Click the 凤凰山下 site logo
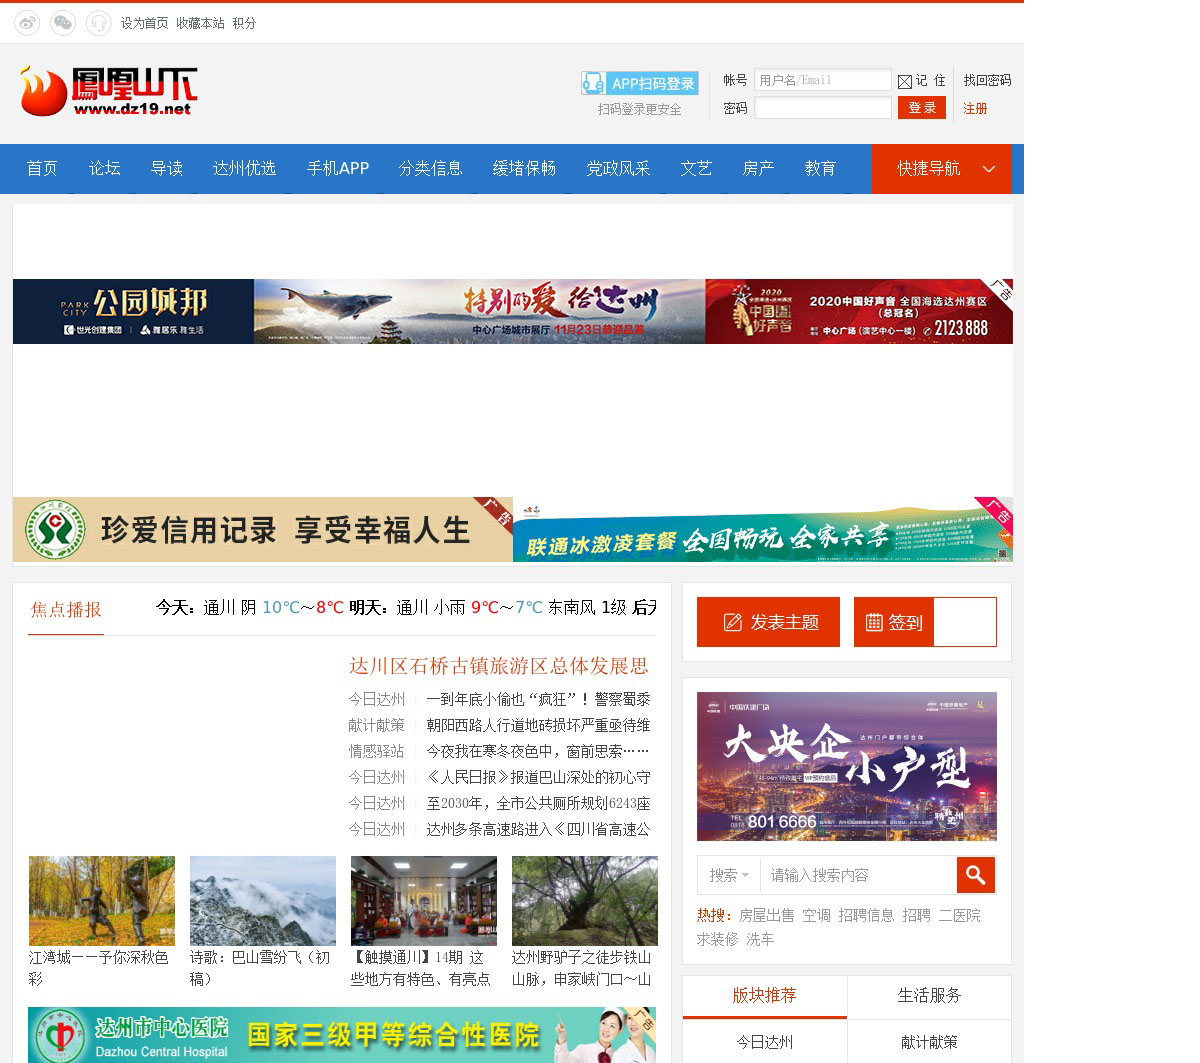Viewport: 1200px width, 1063px height. click(x=108, y=91)
